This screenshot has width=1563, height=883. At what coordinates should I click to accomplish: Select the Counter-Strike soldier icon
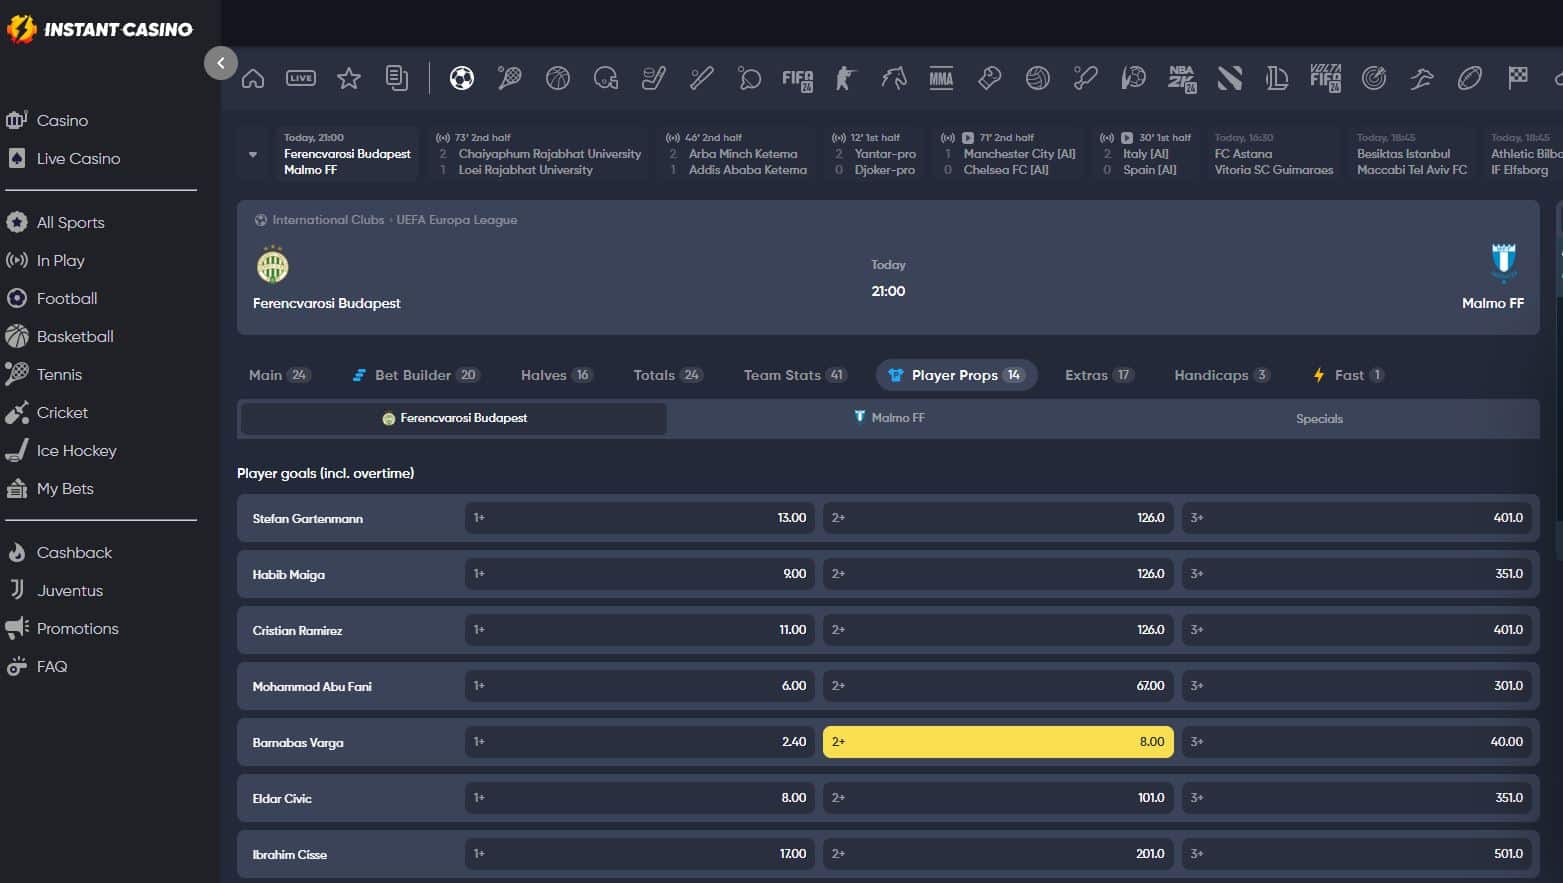tap(845, 78)
